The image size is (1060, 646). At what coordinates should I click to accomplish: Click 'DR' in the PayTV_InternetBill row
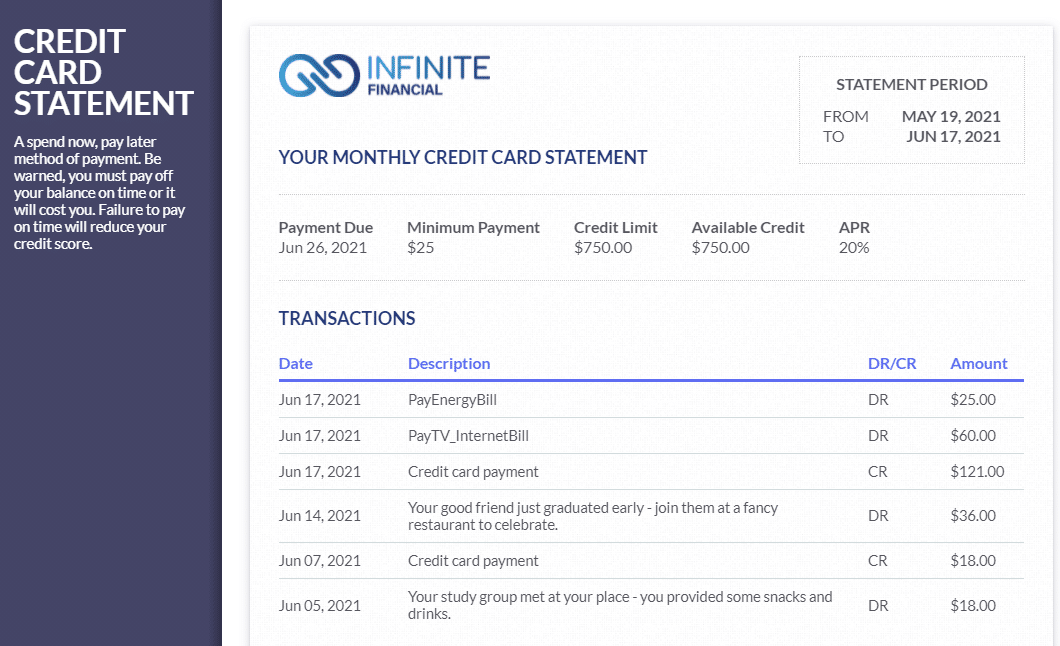coord(877,436)
